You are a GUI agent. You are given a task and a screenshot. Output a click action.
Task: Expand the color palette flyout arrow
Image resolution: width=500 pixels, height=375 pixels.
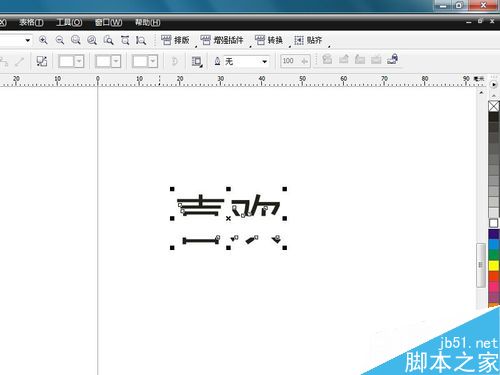coord(494,85)
